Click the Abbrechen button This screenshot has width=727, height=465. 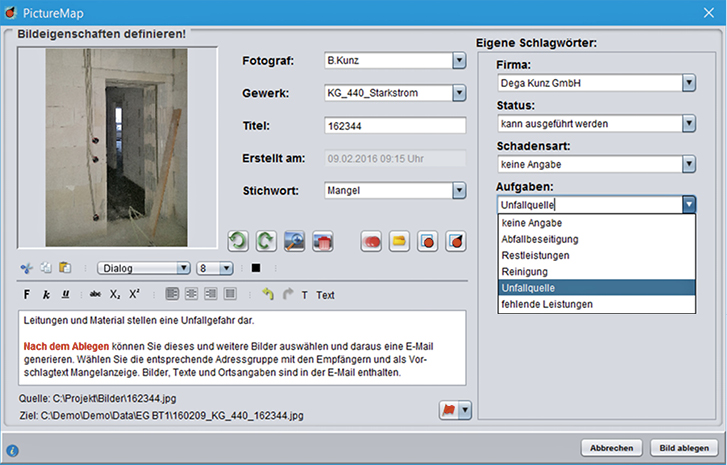(x=612, y=448)
